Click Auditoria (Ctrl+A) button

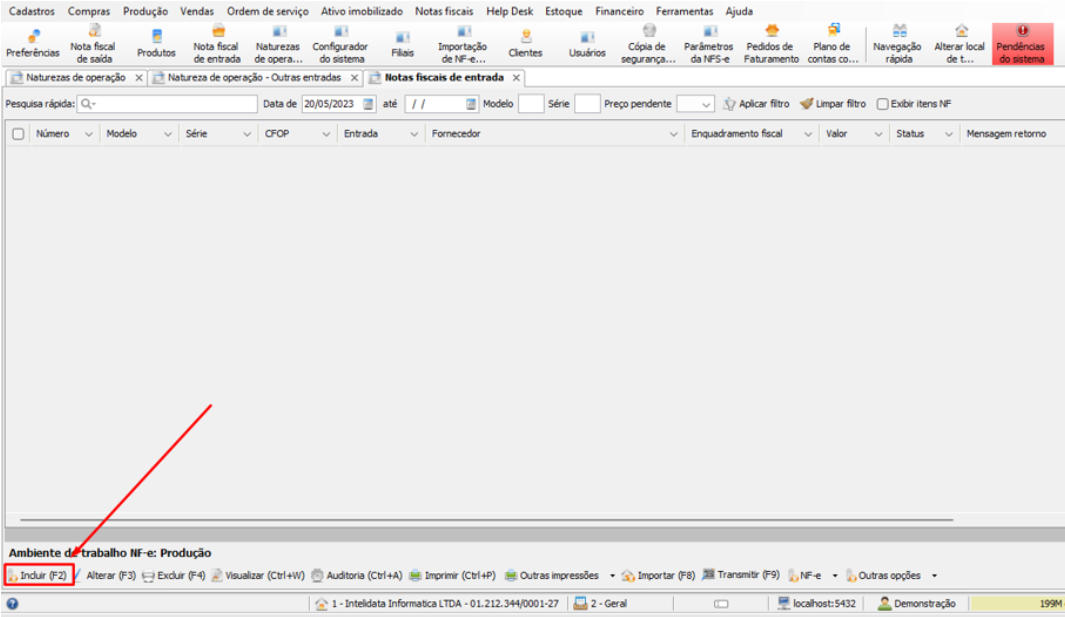(x=357, y=576)
